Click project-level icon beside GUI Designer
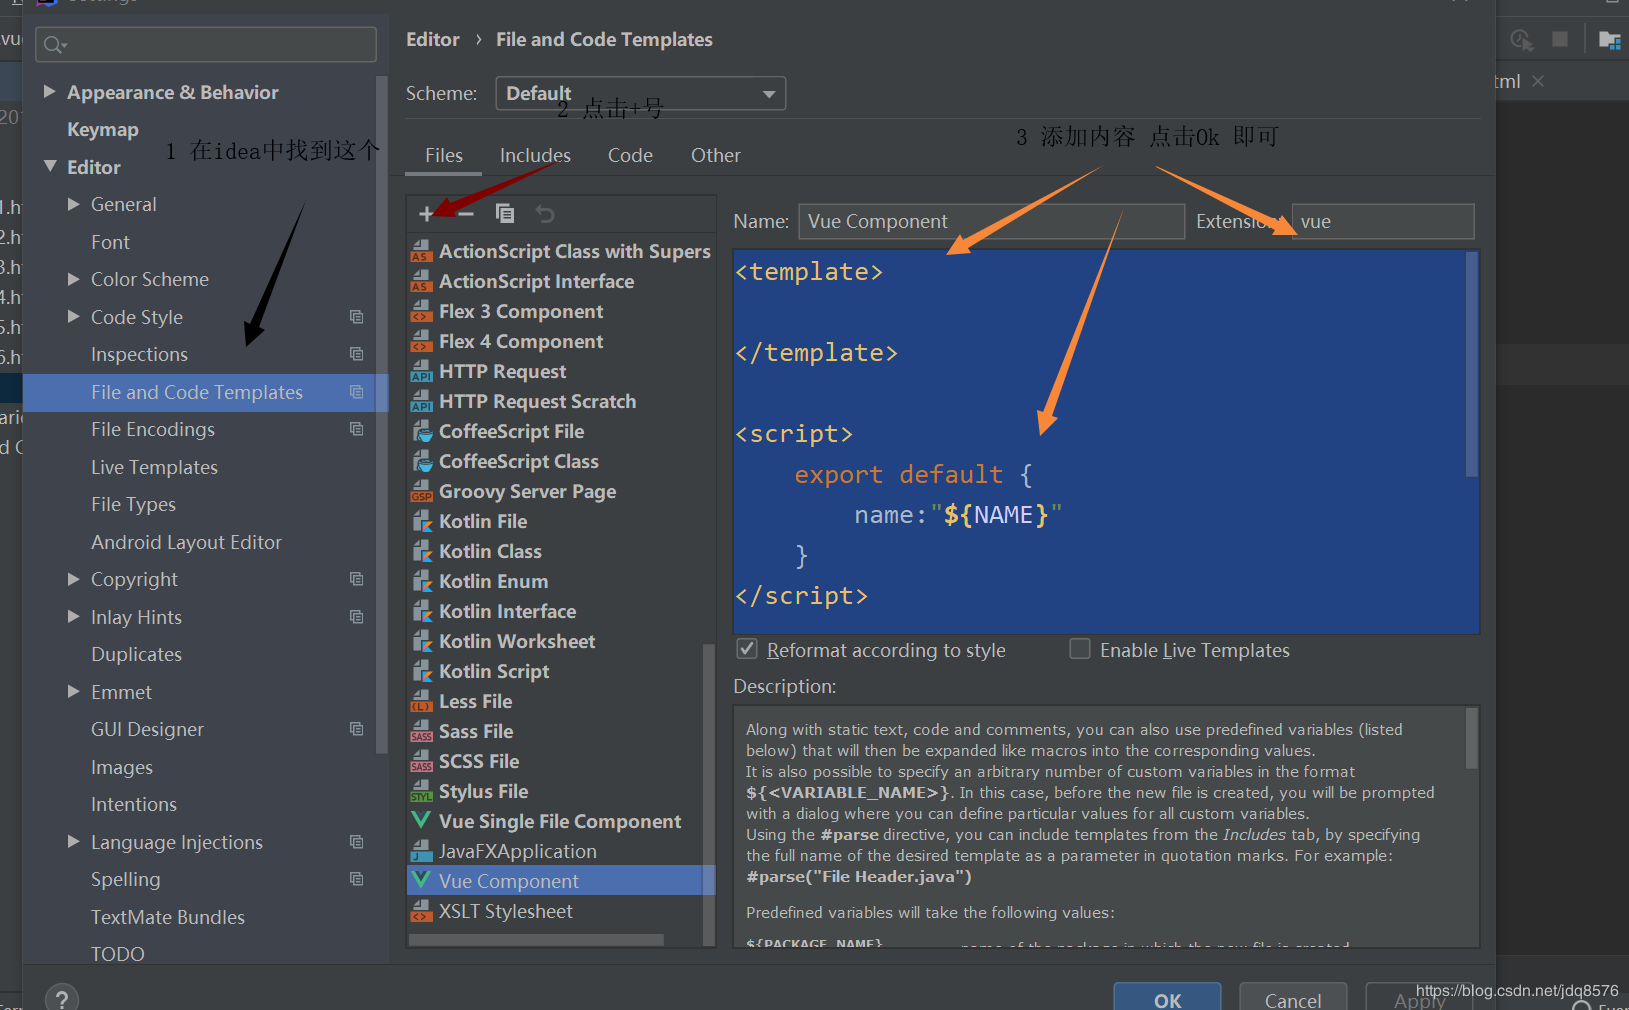This screenshot has height=1010, width=1629. 356,729
